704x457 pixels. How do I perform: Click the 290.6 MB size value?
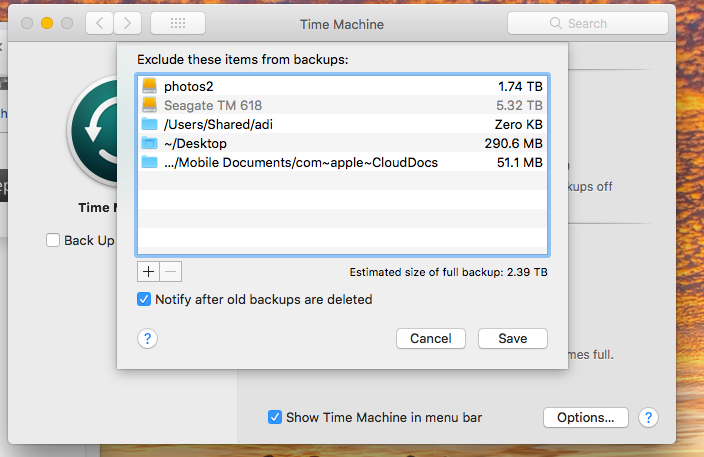click(513, 143)
